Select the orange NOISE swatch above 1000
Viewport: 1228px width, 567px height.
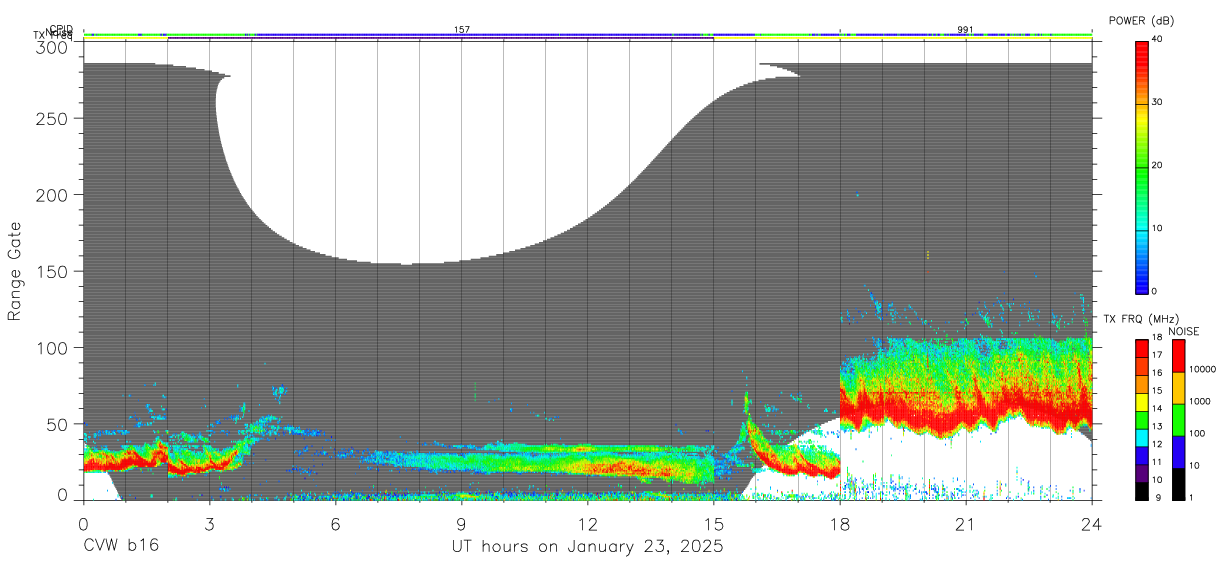tap(1178, 387)
